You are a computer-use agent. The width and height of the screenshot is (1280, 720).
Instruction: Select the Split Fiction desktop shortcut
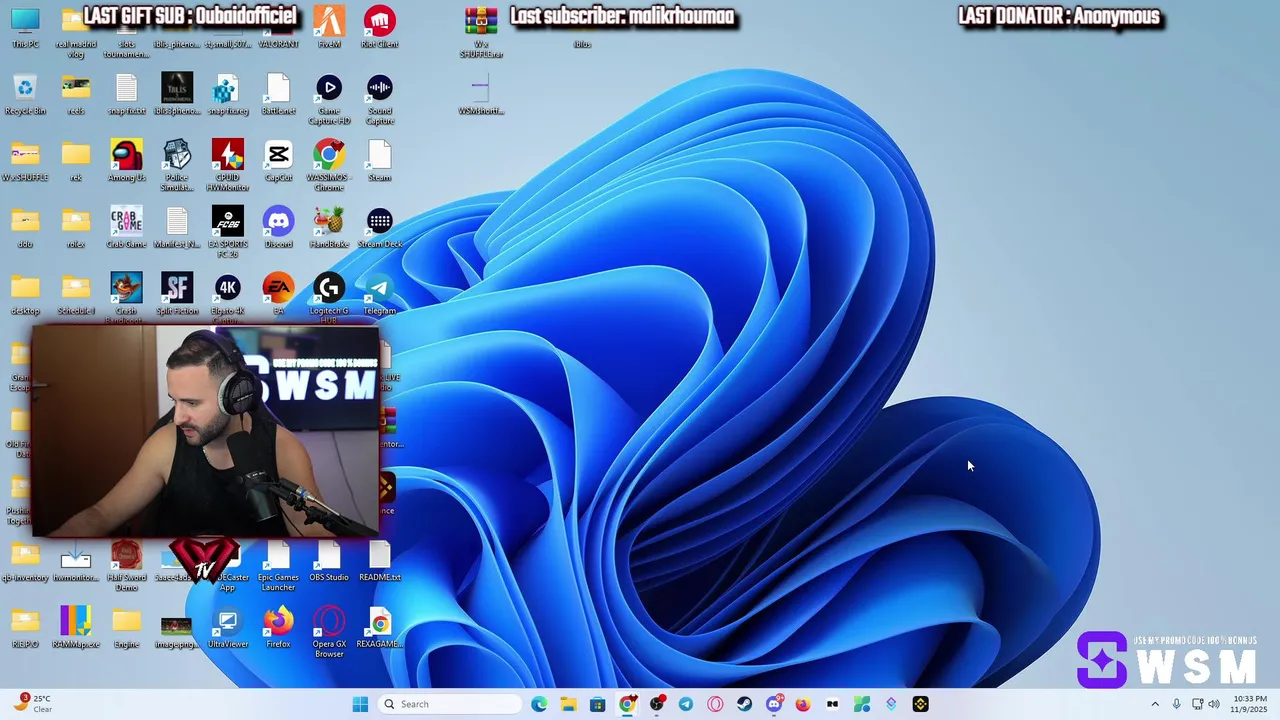(177, 294)
